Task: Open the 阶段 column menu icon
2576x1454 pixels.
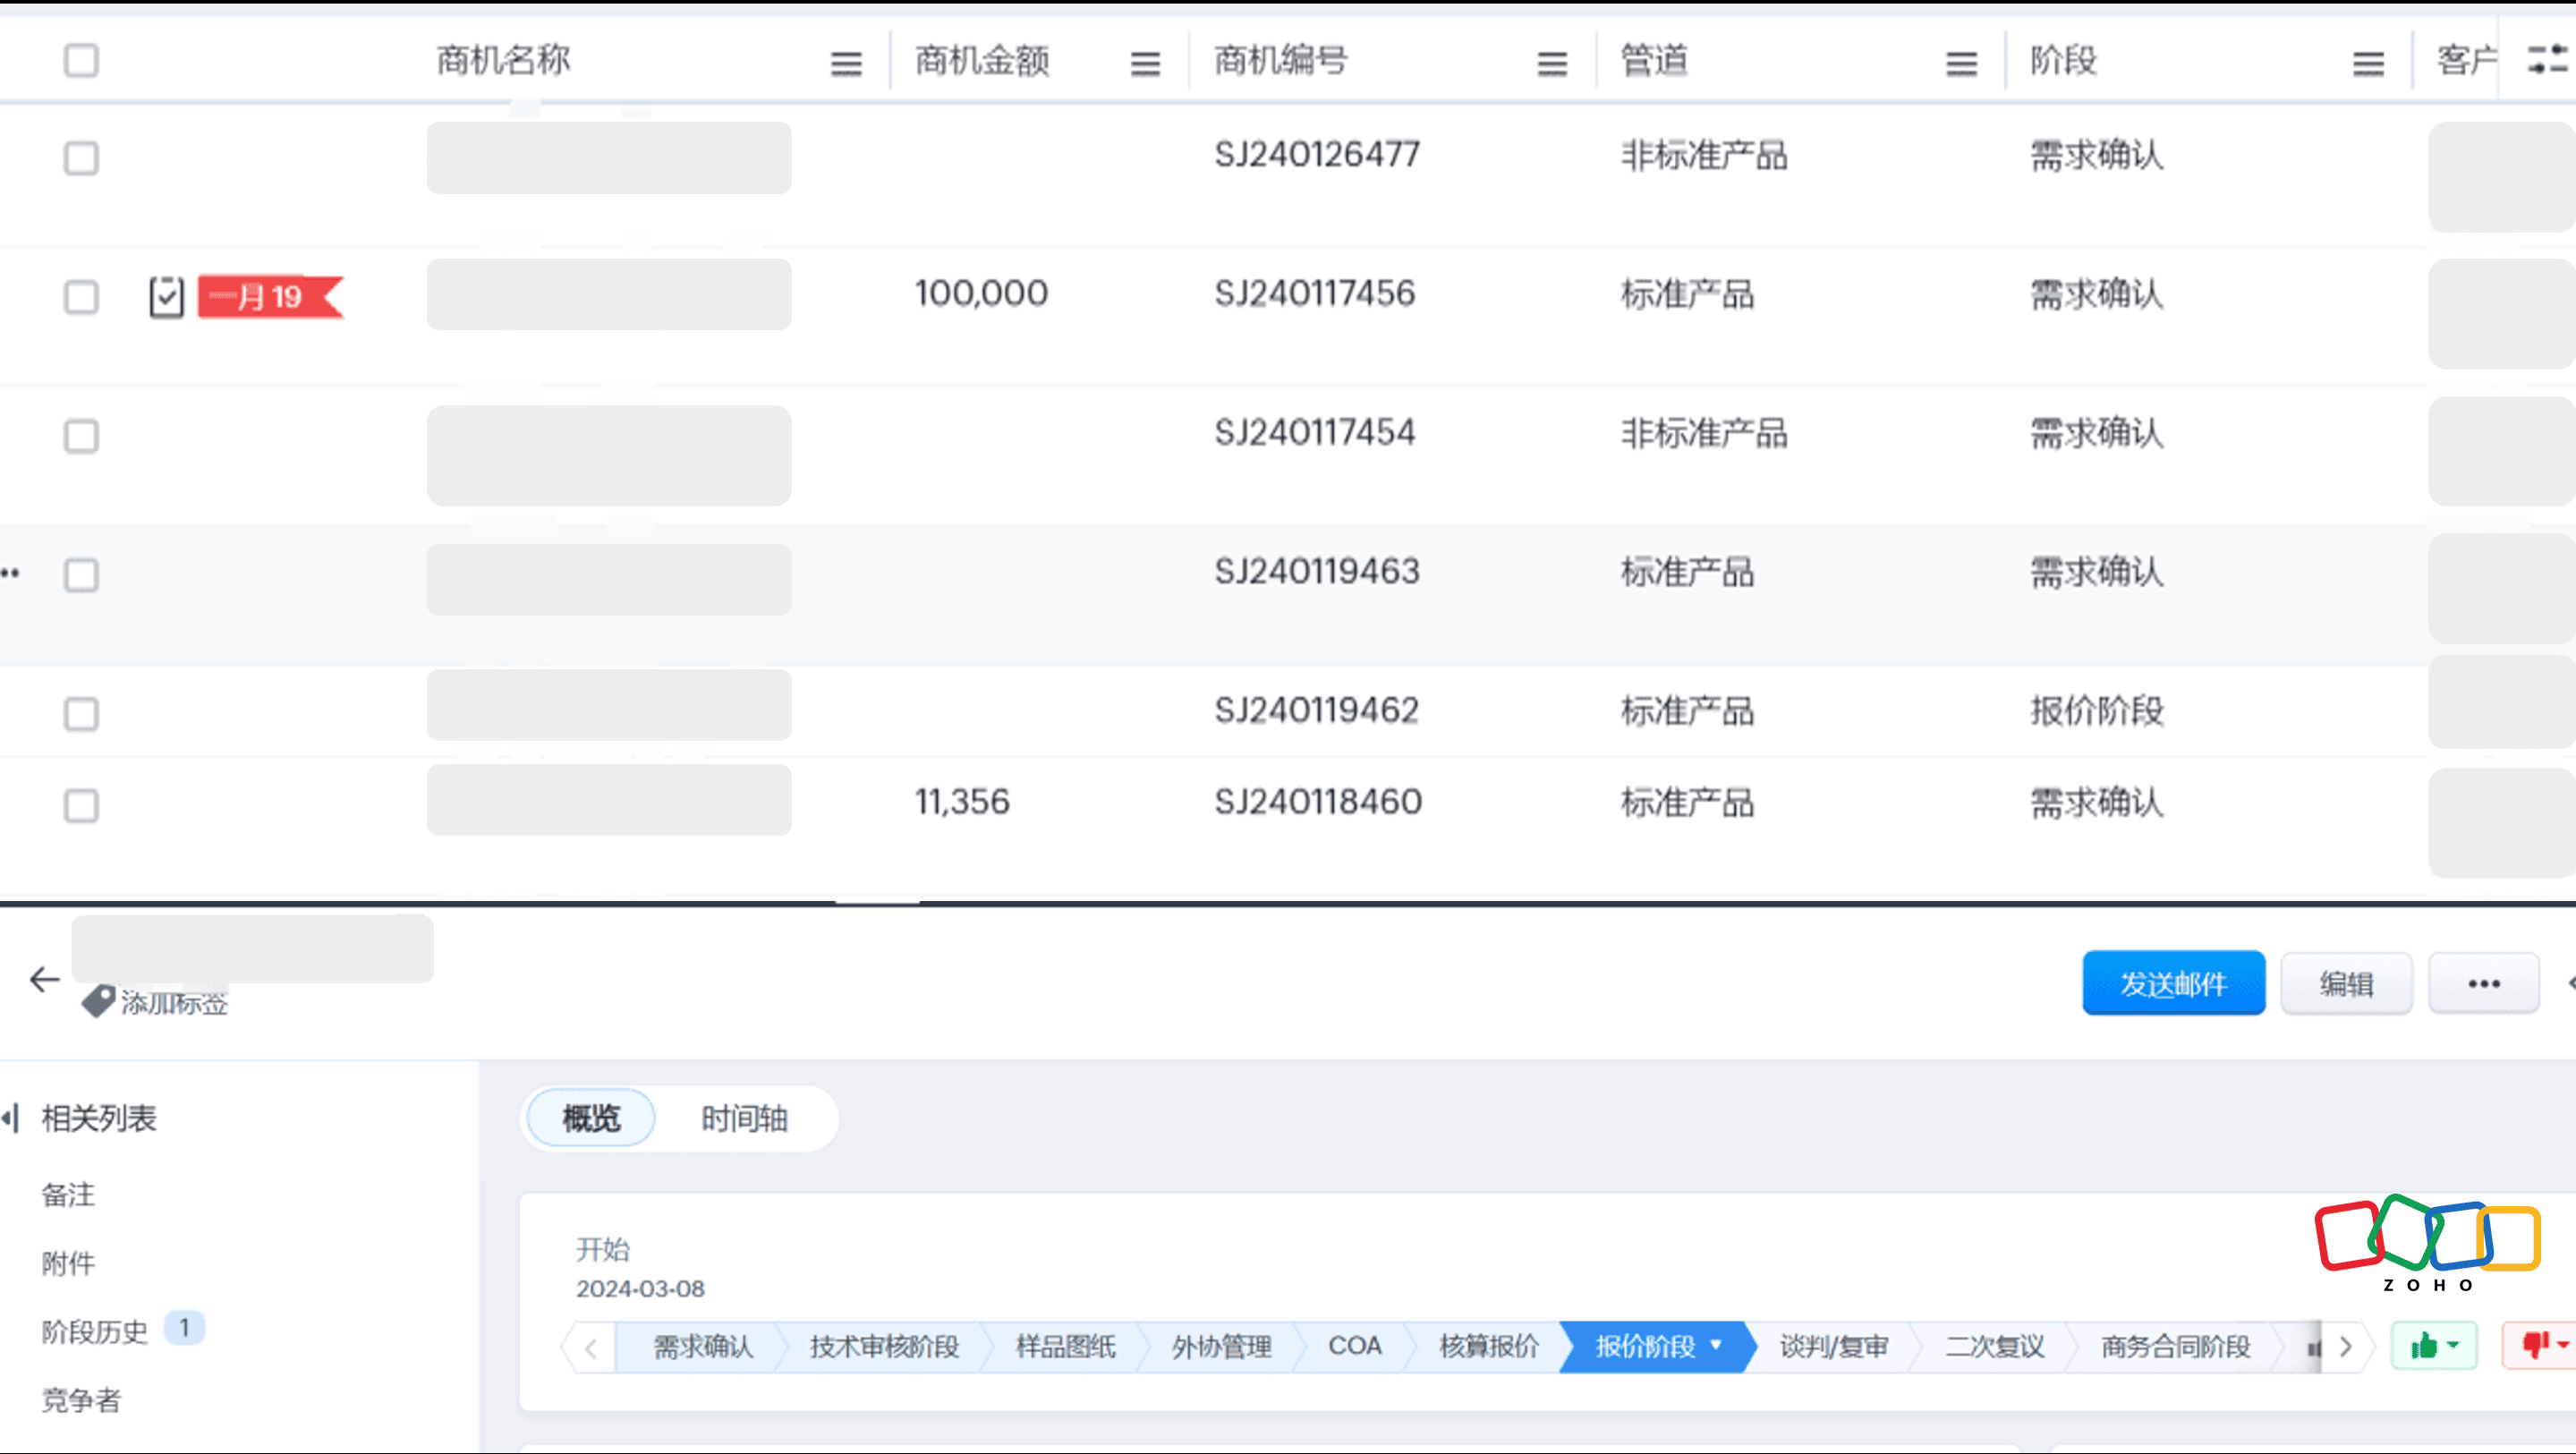Action: 2368,64
